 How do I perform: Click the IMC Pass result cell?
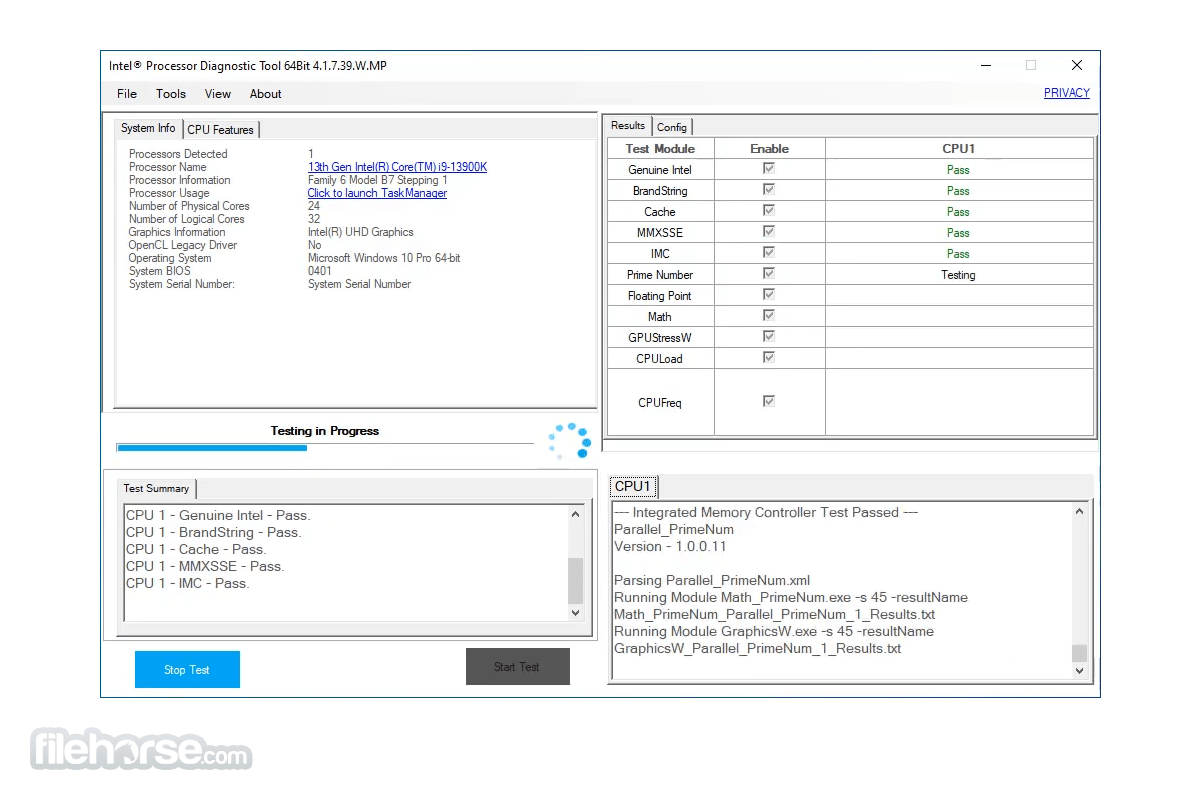[958, 254]
